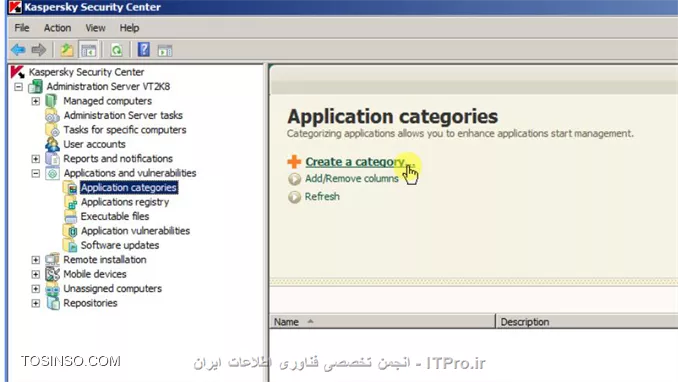Click the Create a category link
Viewport: 678px width, 382px height.
[x=360, y=162]
